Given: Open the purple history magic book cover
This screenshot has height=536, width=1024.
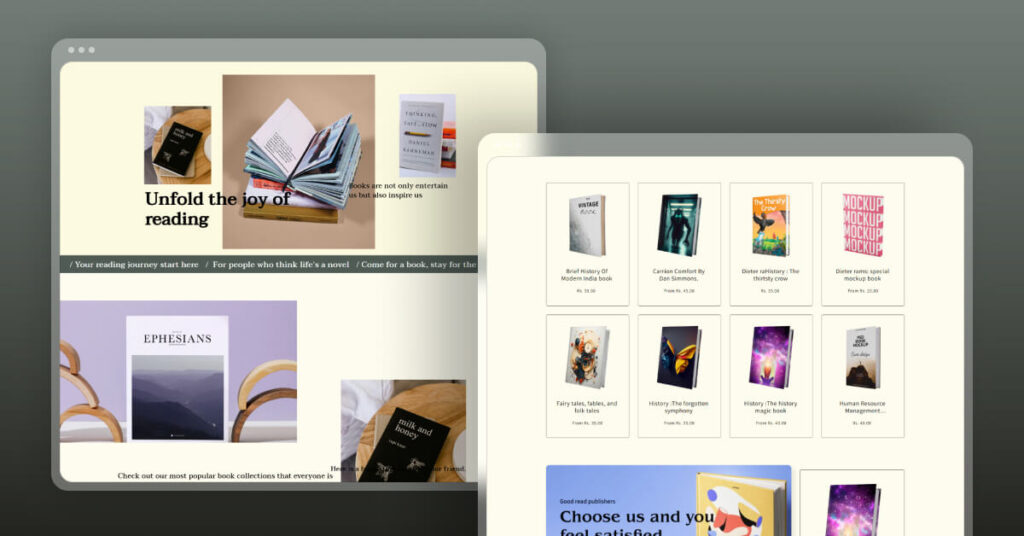Looking at the screenshot, I should [770, 357].
